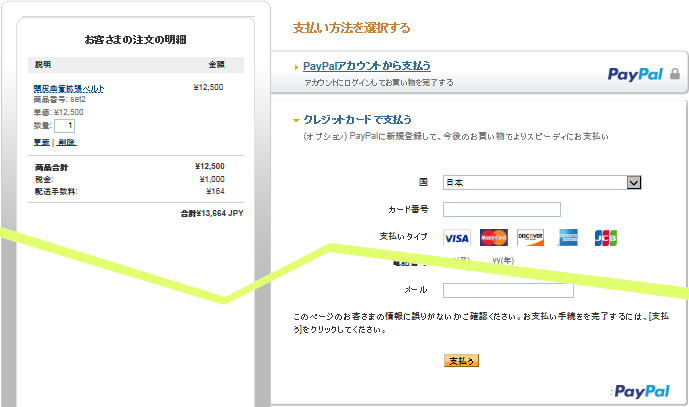Viewport: 689px width, 407px height.
Task: Choose the American Express card icon
Action: point(568,237)
